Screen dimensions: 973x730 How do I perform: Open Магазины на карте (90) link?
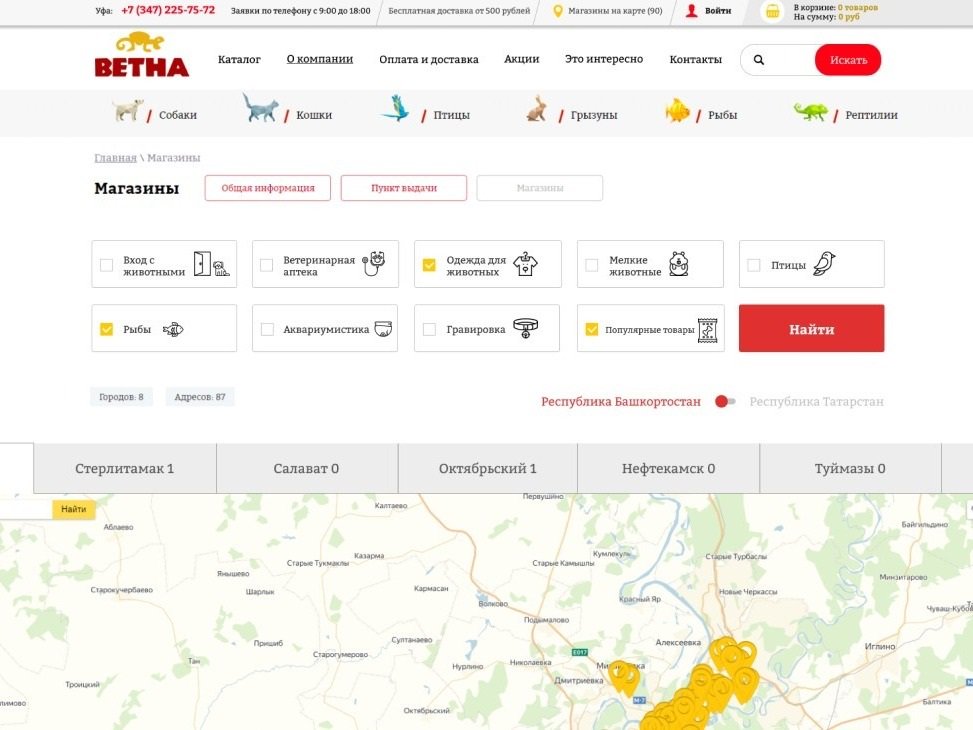[x=615, y=11]
